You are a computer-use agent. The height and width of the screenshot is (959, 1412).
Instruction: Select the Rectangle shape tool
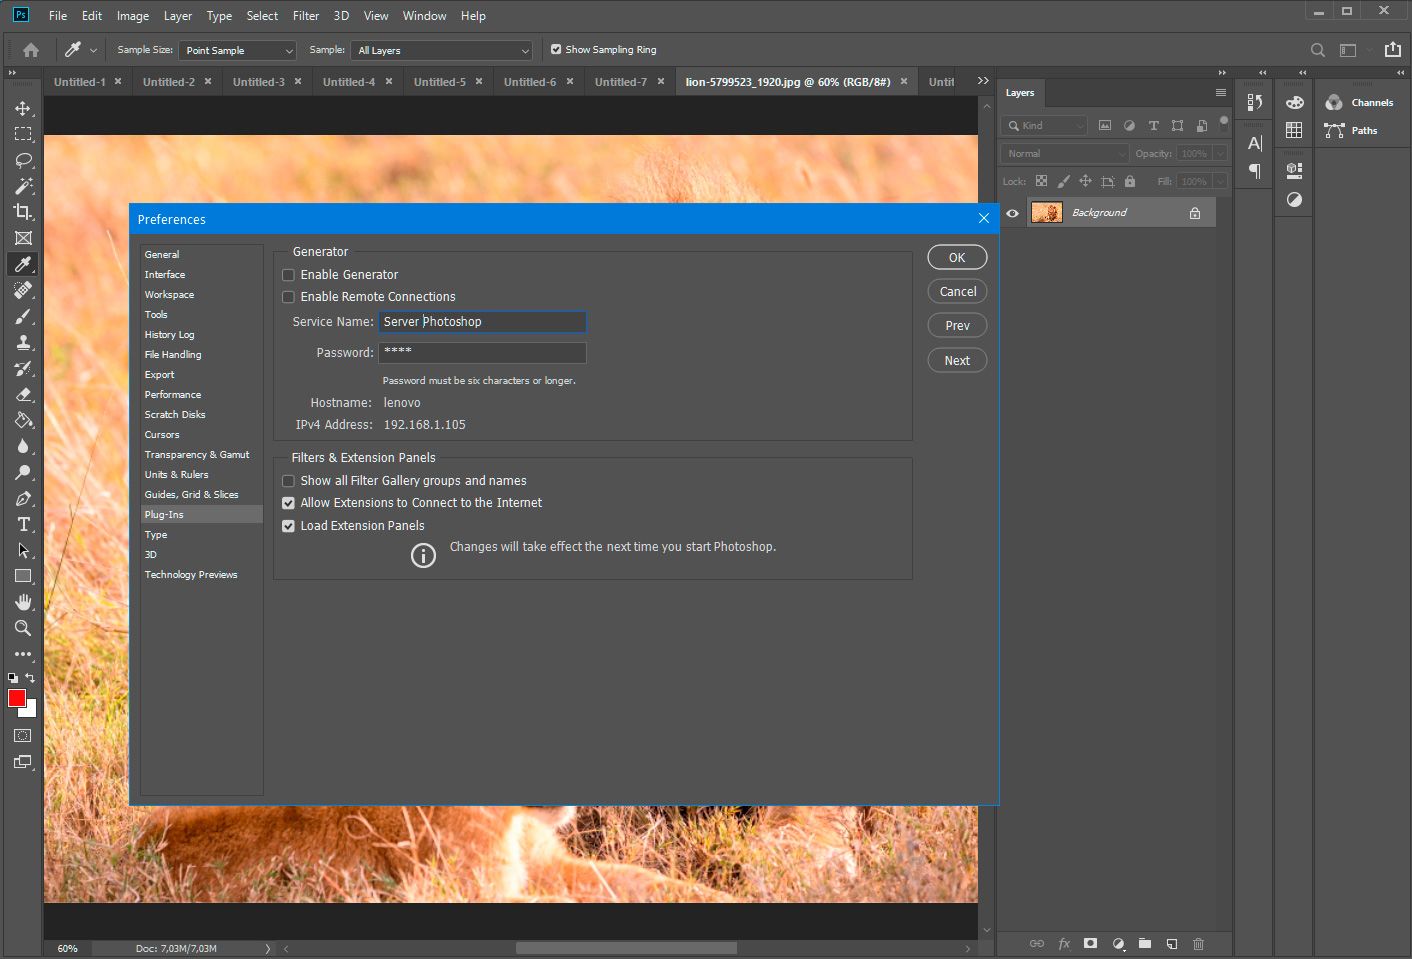[23, 576]
